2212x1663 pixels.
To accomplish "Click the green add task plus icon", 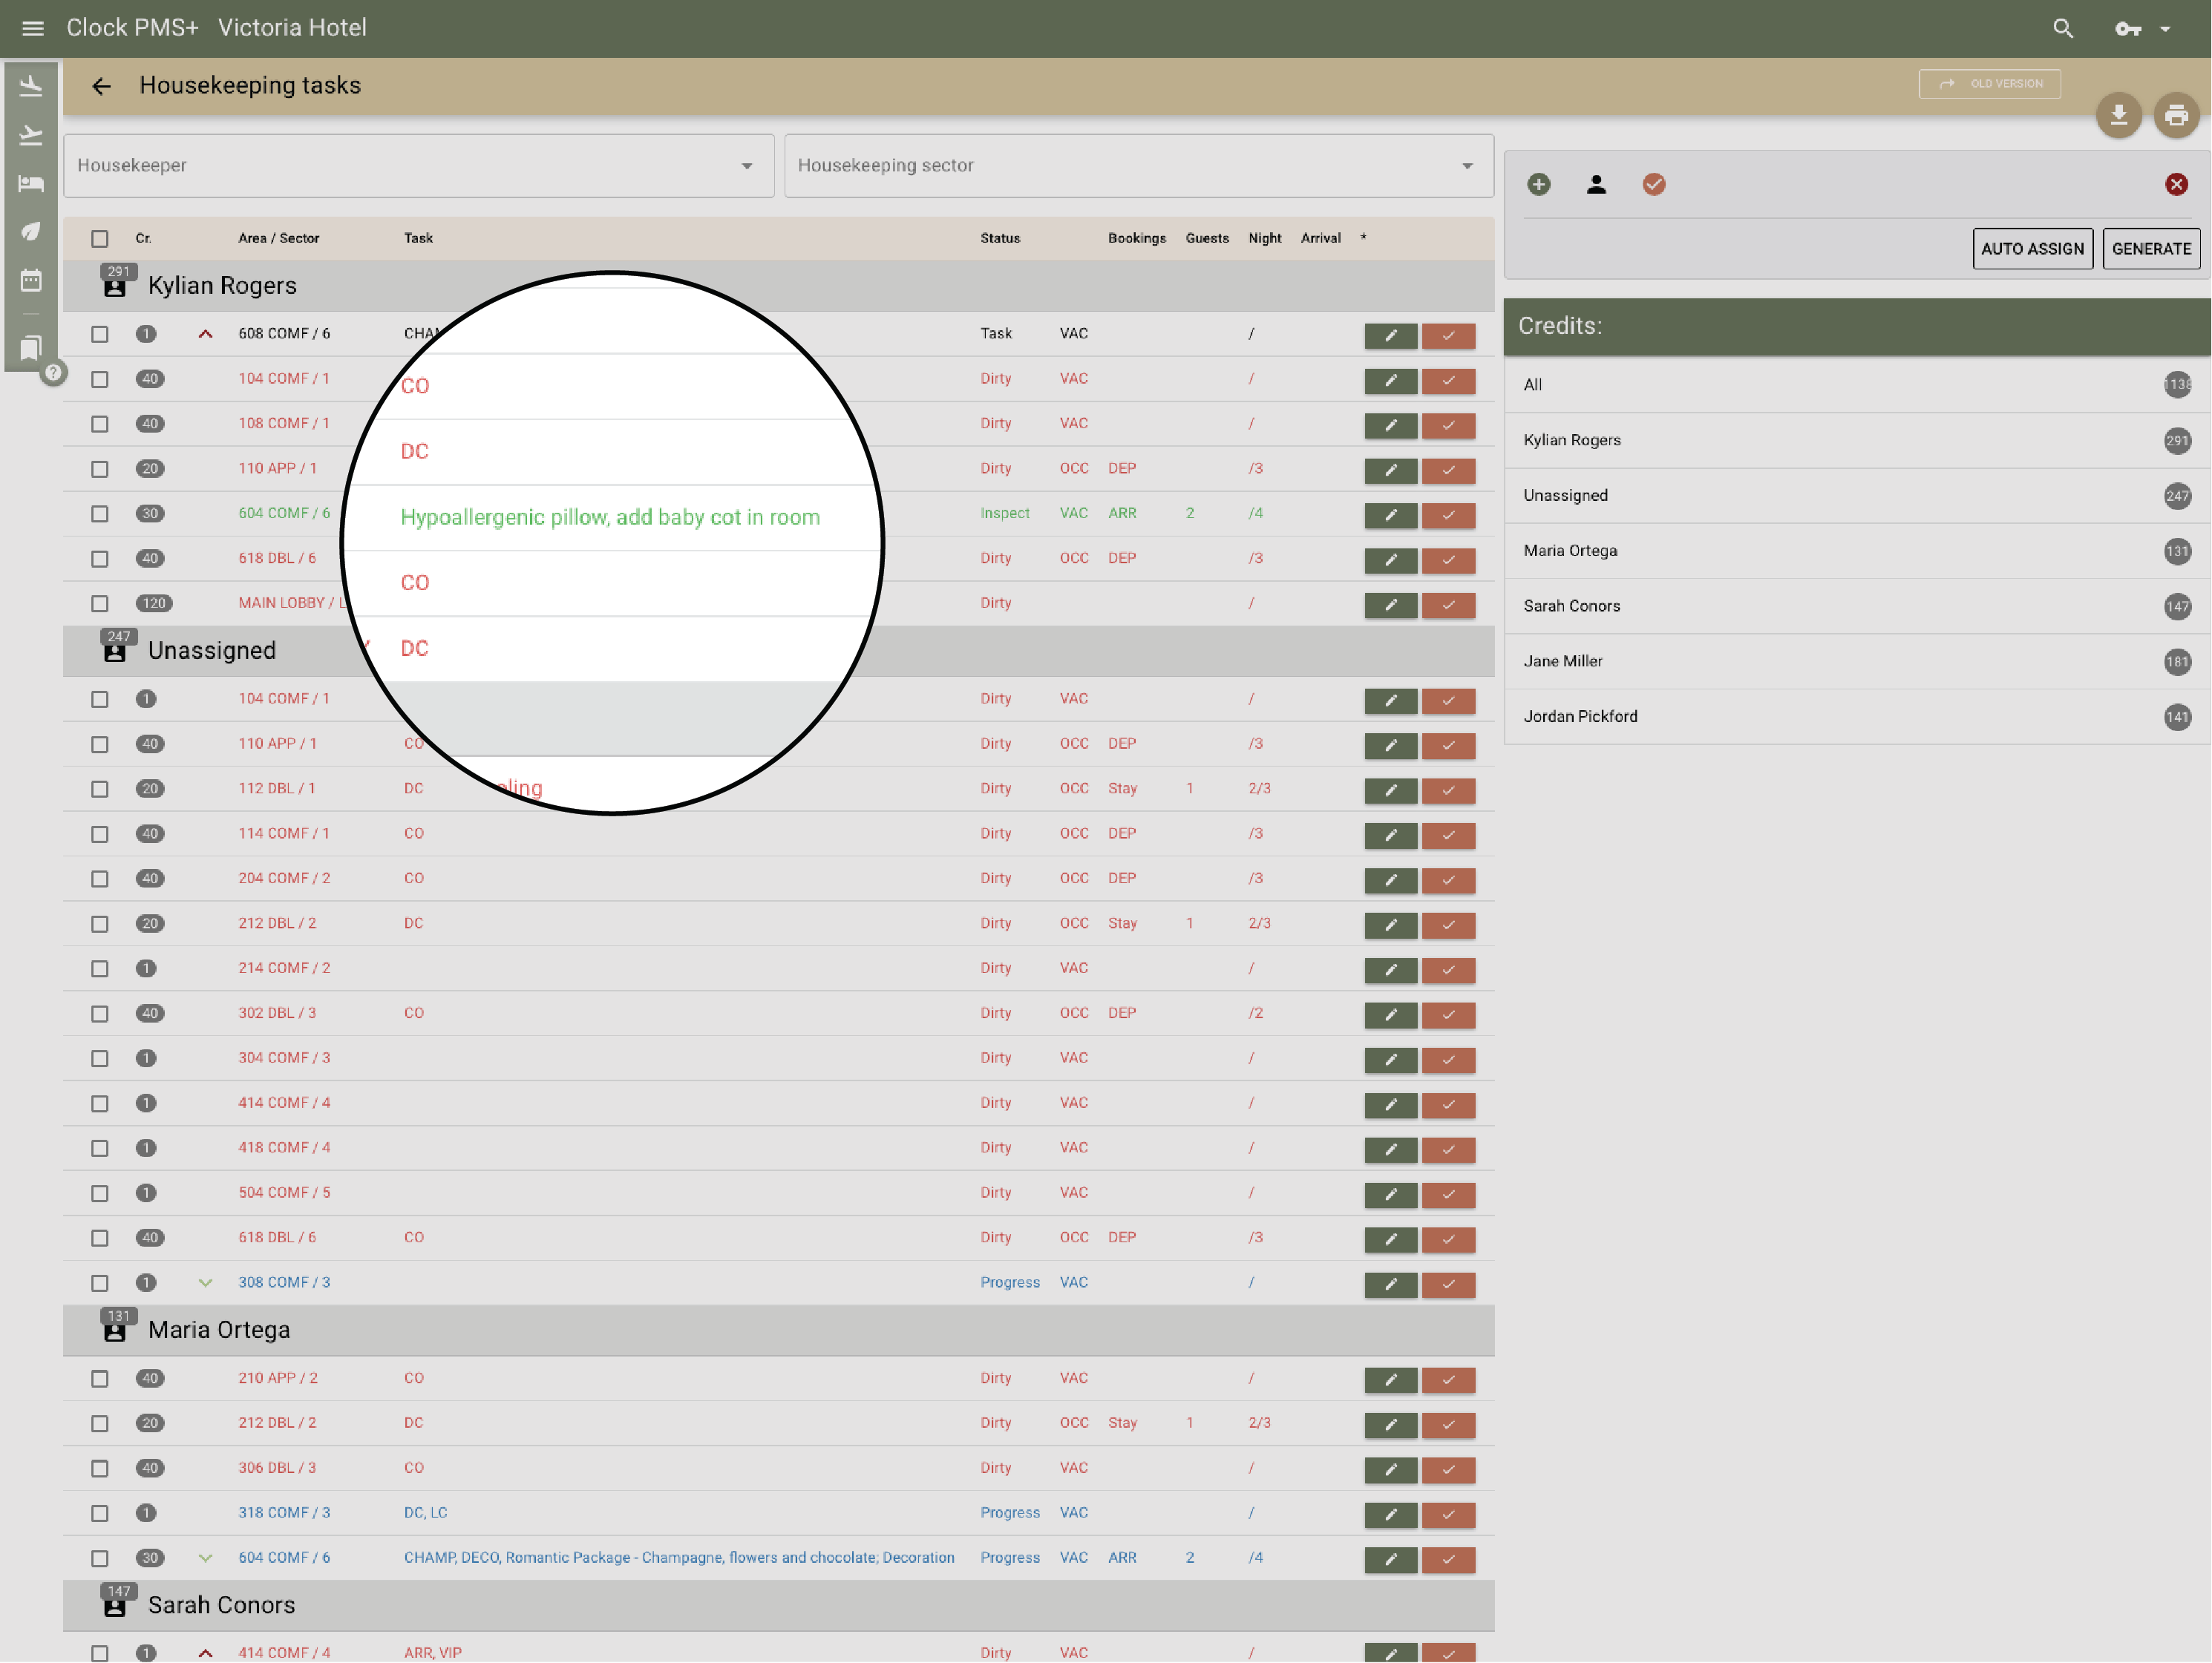I will click(1539, 184).
